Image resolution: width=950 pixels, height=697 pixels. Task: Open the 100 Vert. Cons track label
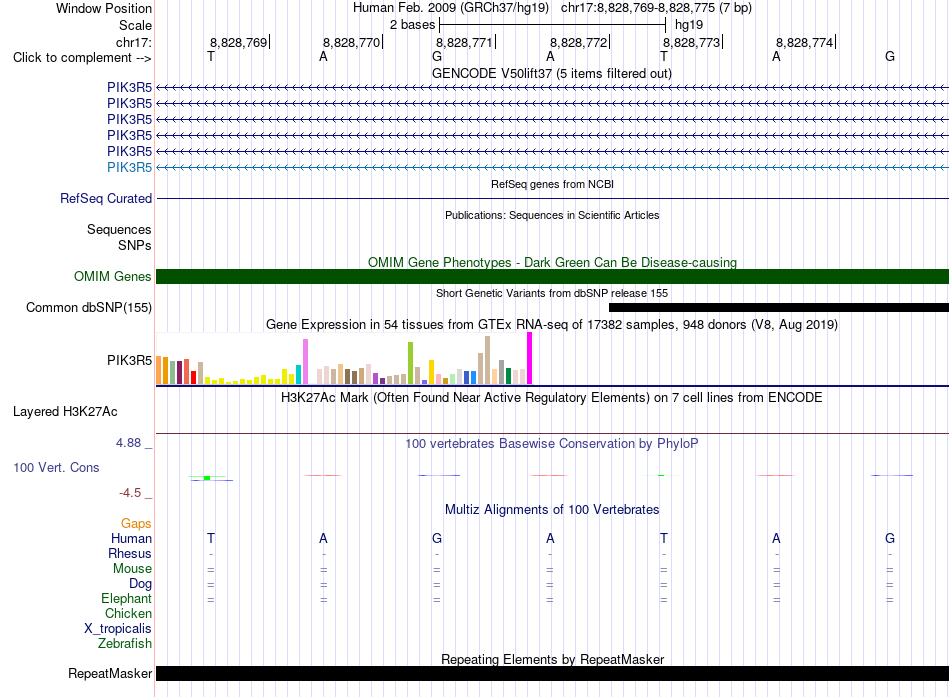(56, 467)
